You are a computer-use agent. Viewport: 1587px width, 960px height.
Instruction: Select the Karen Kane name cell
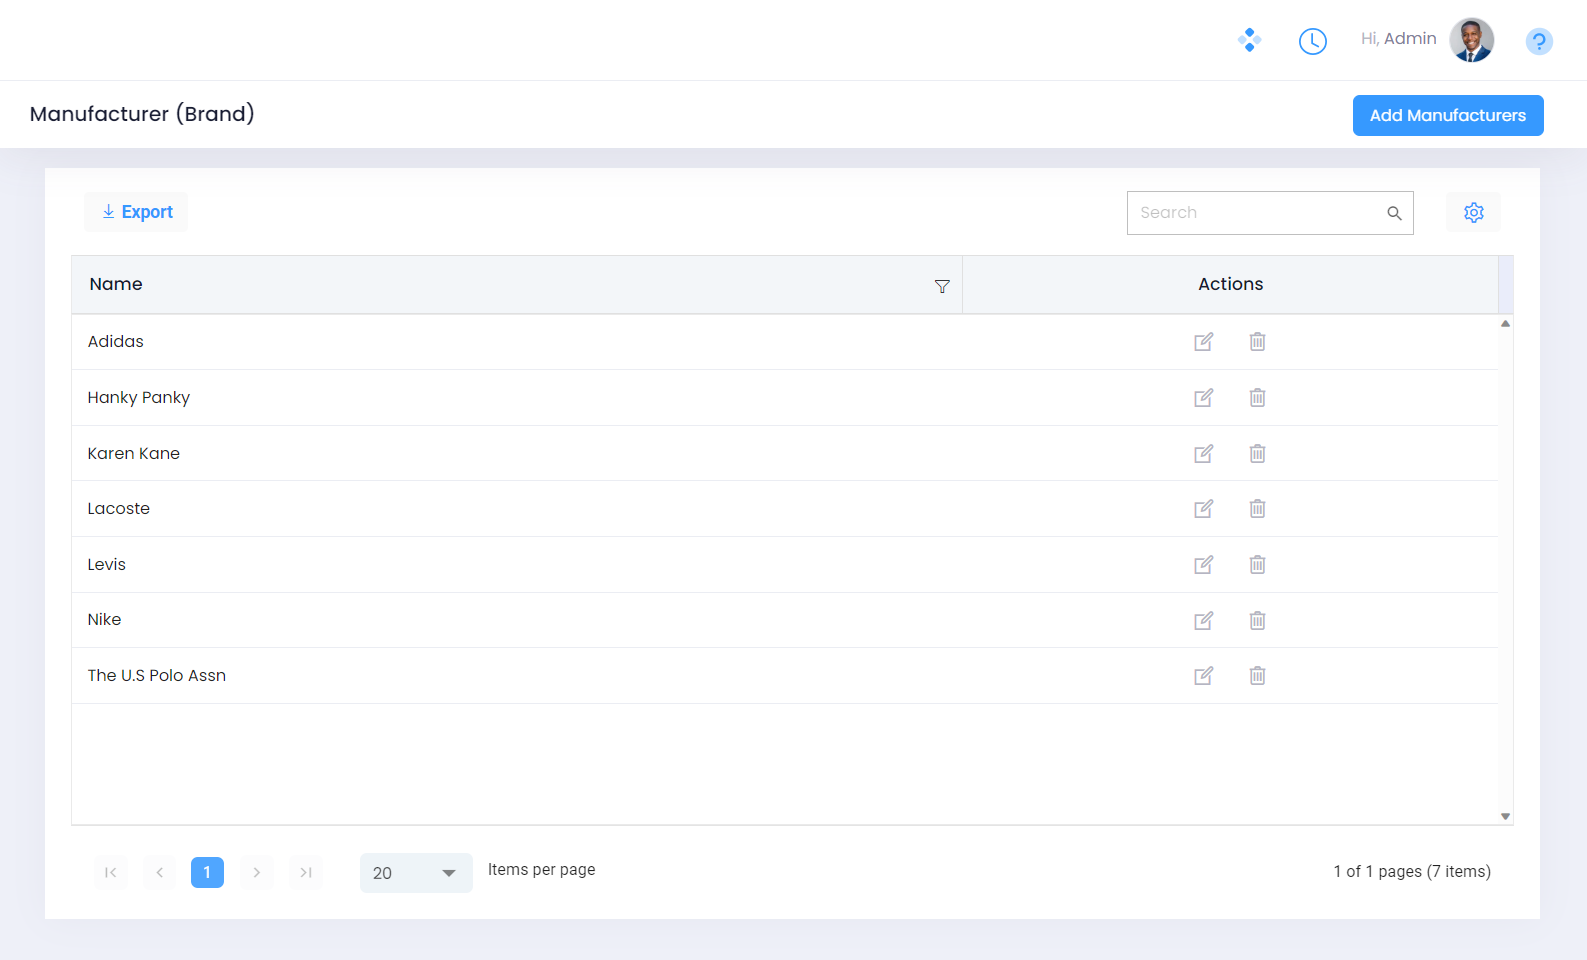[x=517, y=454]
